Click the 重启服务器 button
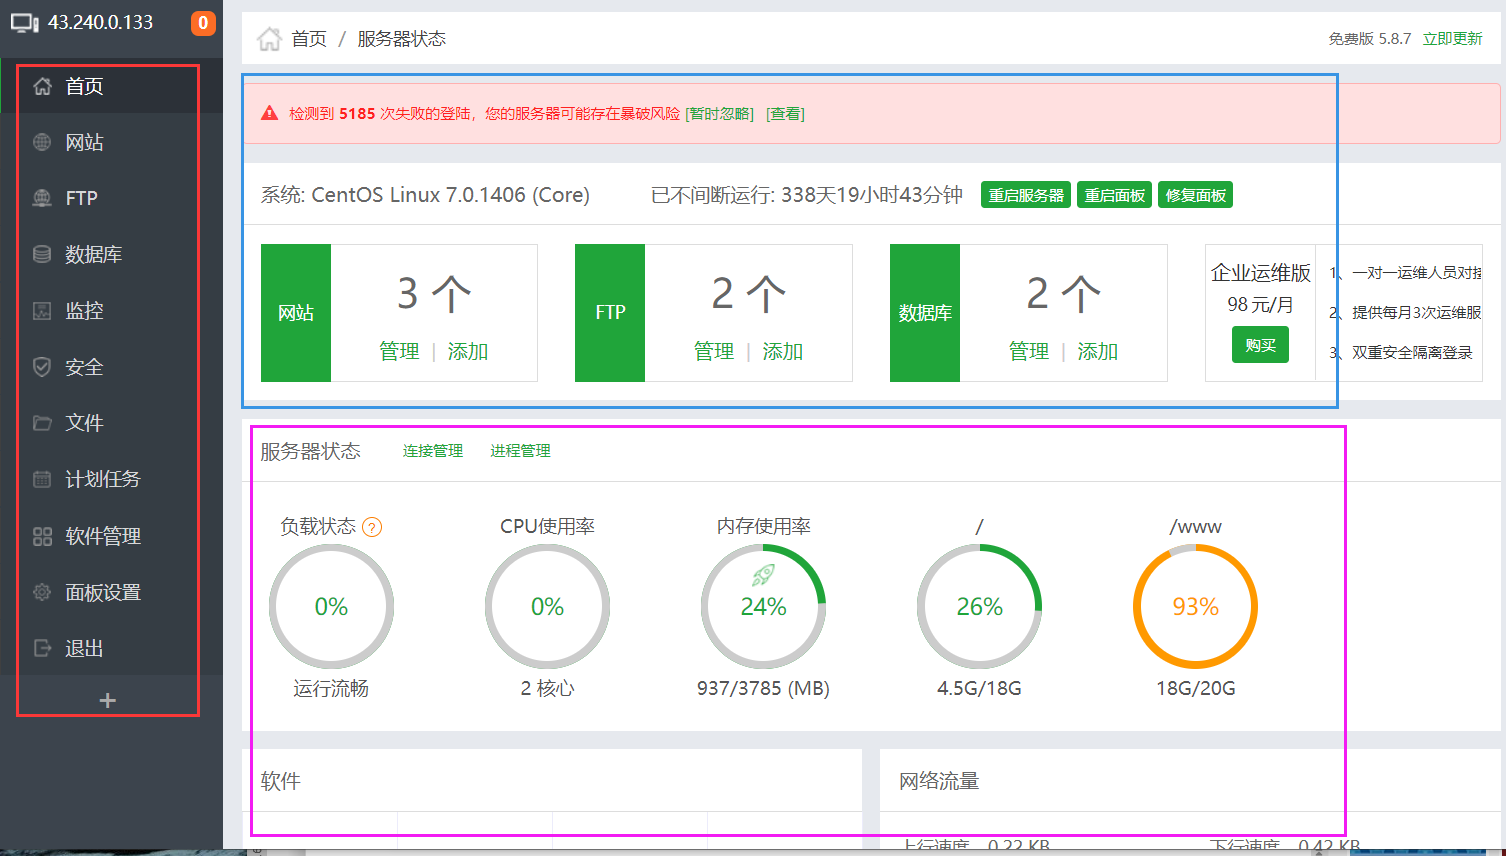This screenshot has width=1506, height=856. click(x=1026, y=195)
